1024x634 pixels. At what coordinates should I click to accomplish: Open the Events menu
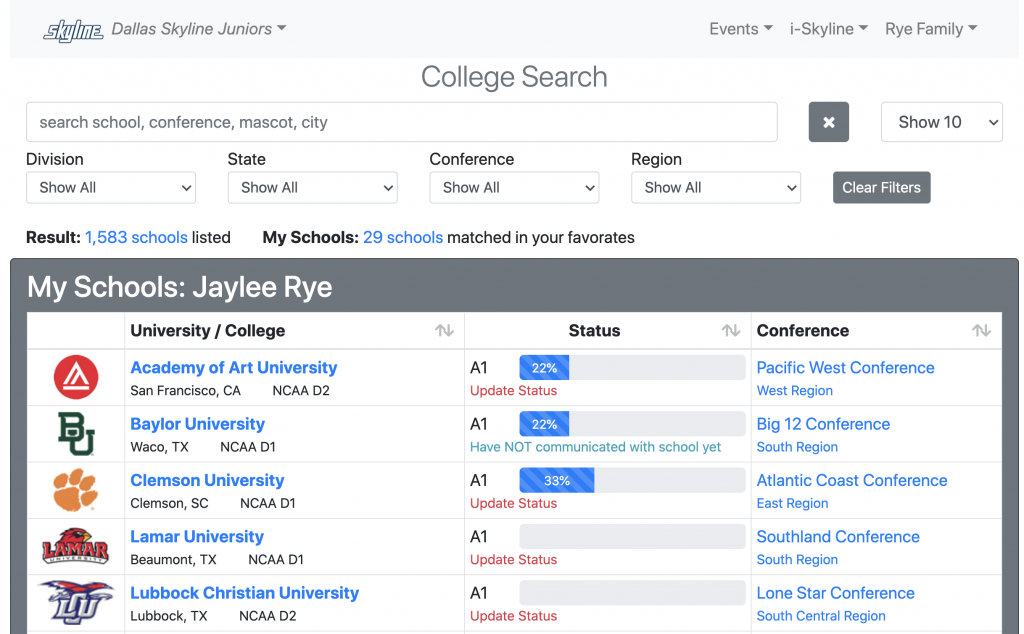(741, 29)
